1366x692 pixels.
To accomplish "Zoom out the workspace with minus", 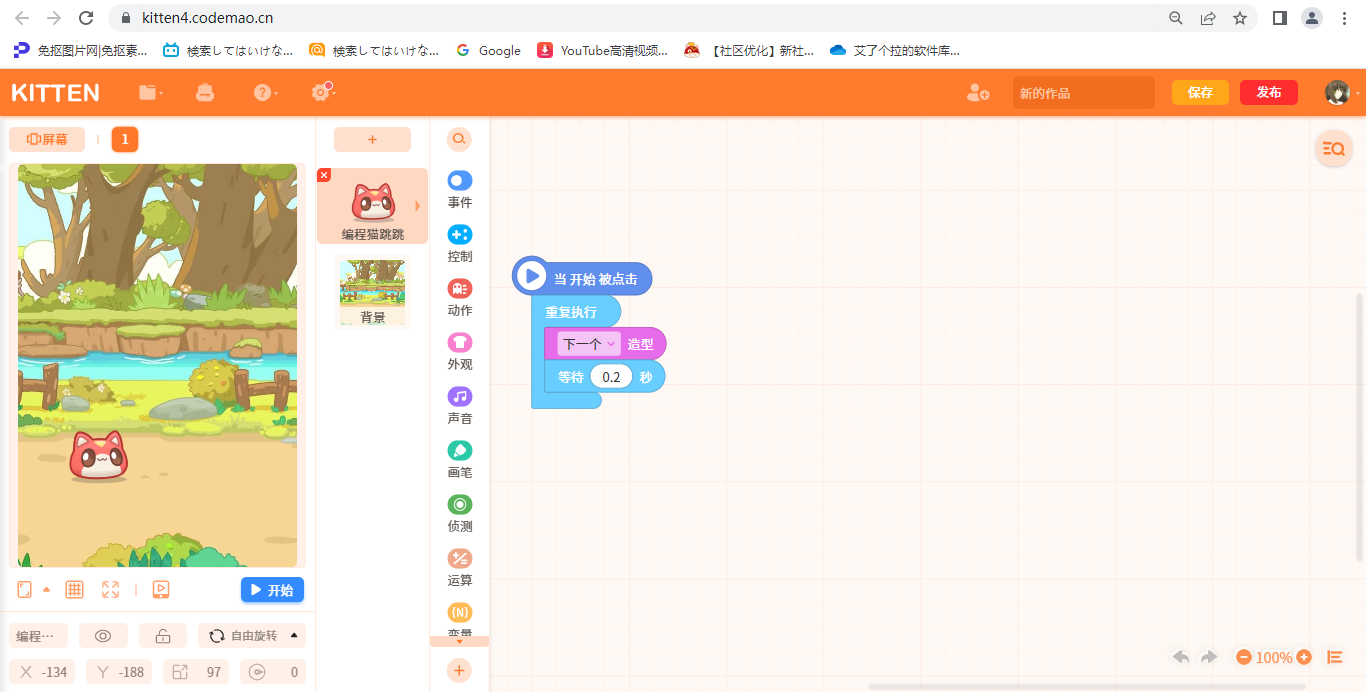I will point(1244,657).
